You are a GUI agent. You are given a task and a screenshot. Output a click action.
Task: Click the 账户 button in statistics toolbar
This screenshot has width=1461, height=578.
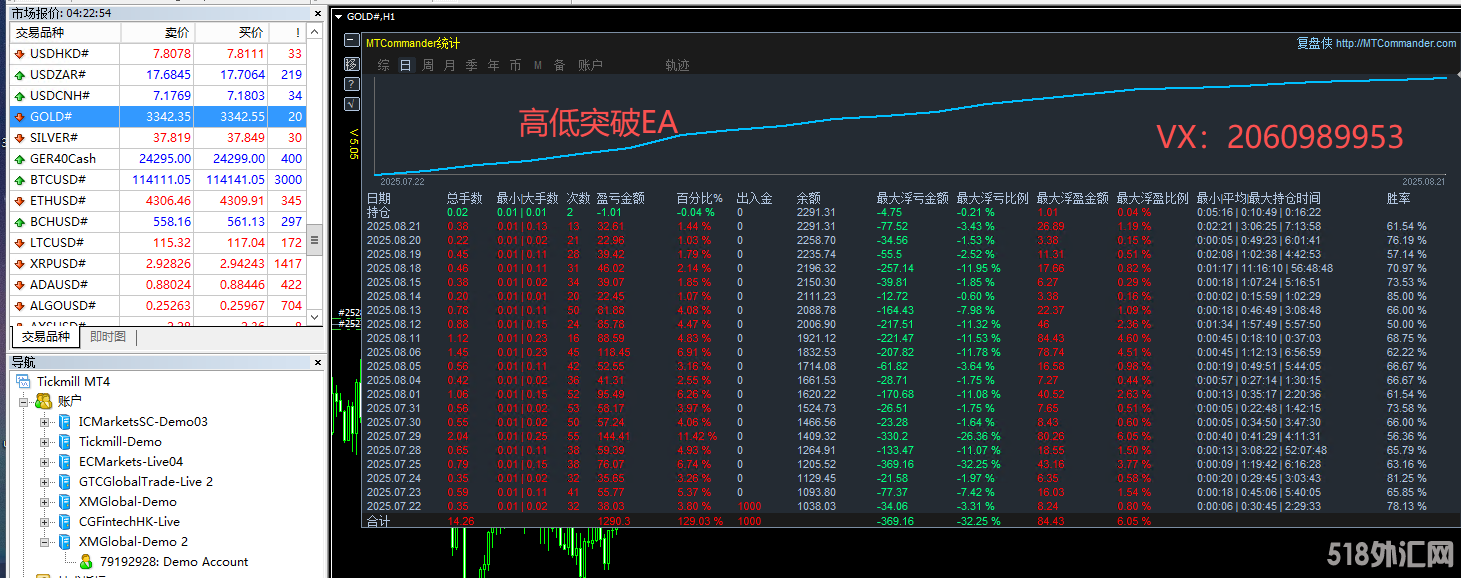(590, 65)
